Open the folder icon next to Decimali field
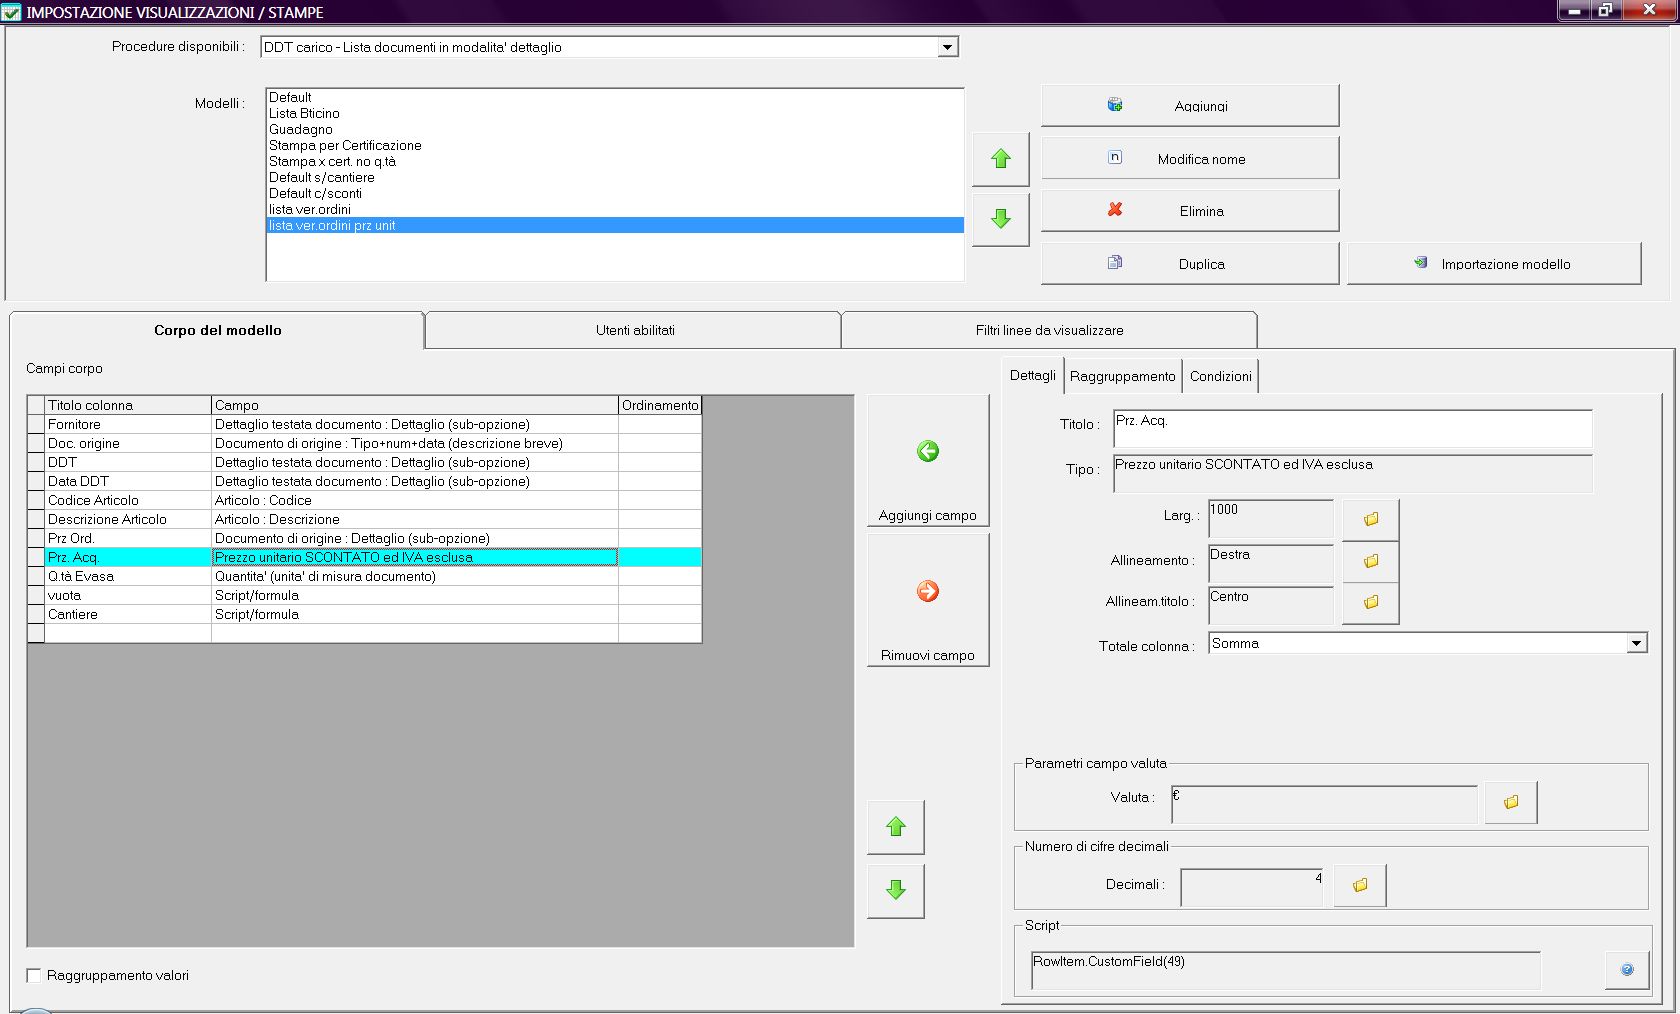The image size is (1680, 1014). click(x=1359, y=885)
